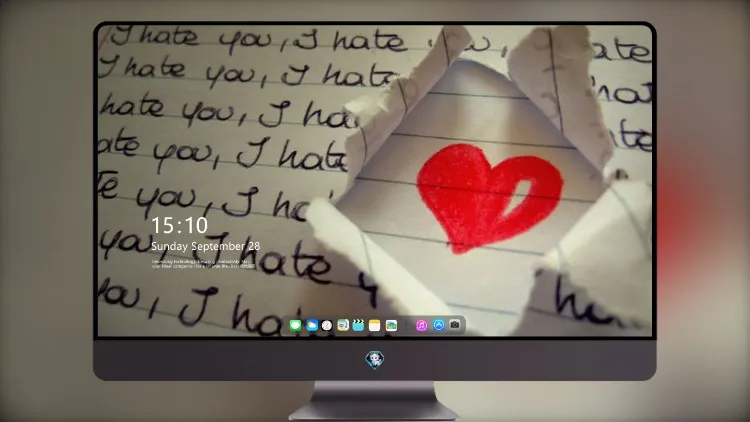
Task: Open the Camera app in dock
Action: pos(455,325)
